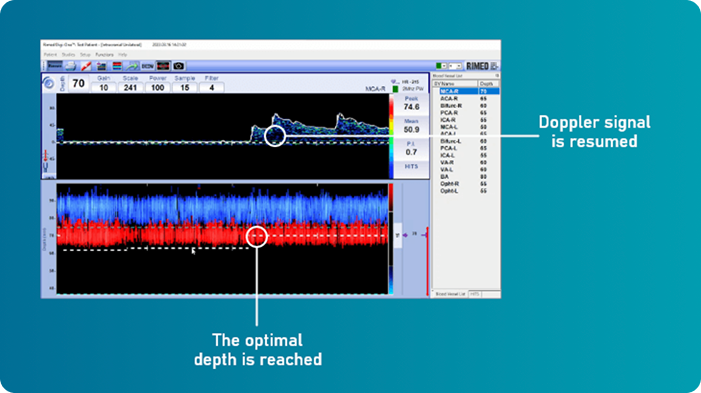Open the red-blue striped M-mode icon
701x393 pixels.
tap(117, 66)
